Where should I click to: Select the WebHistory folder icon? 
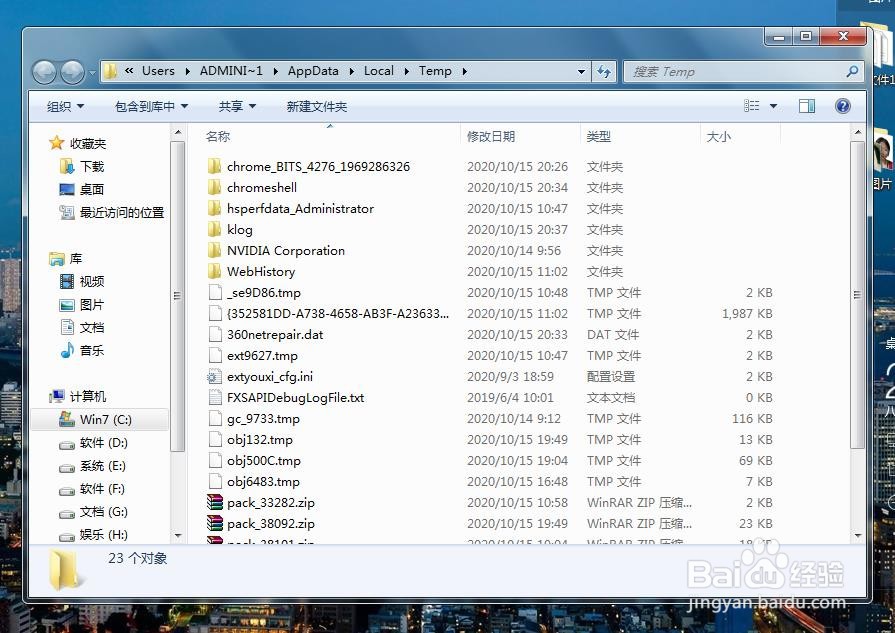point(214,271)
